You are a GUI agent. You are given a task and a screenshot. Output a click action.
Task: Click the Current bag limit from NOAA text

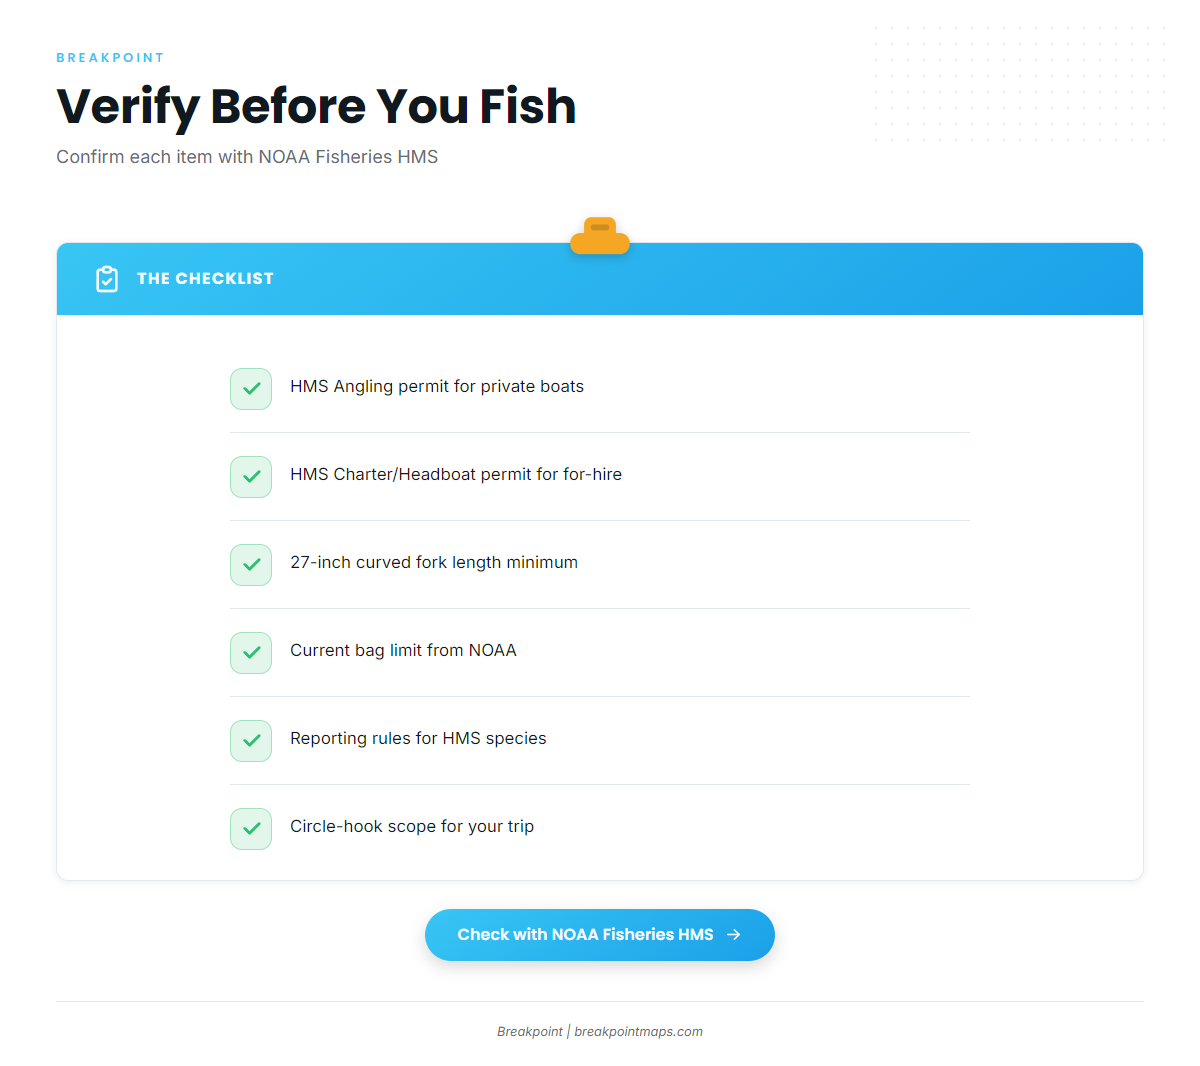coord(403,651)
